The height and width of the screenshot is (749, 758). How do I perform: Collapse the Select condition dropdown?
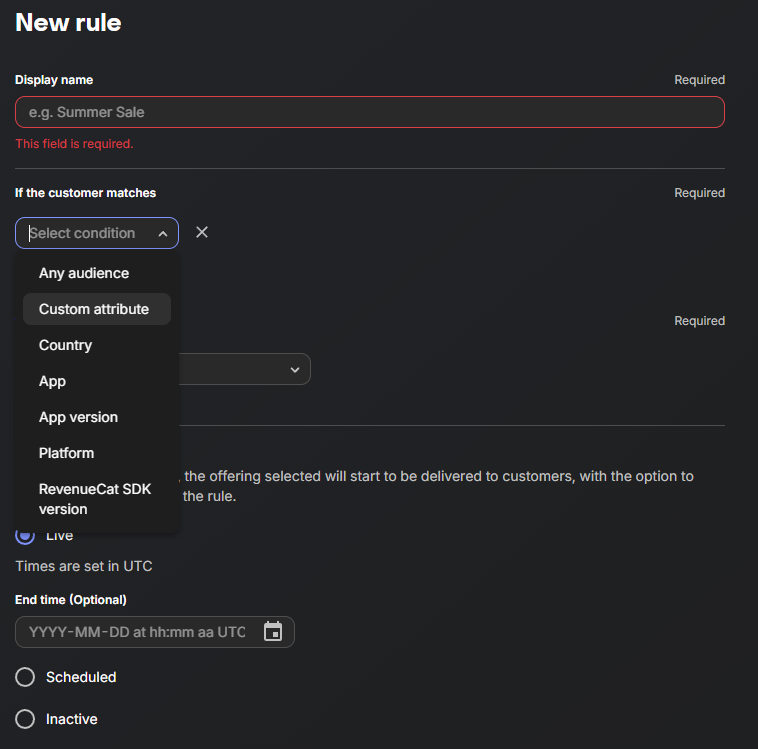click(163, 234)
